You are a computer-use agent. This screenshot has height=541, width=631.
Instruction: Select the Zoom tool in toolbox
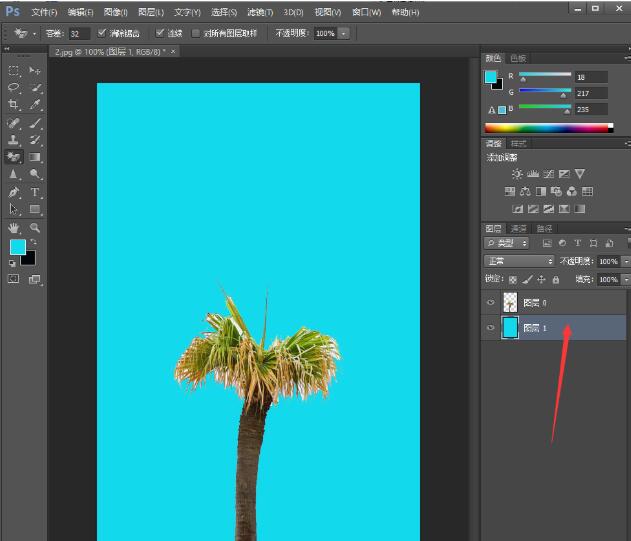click(x=35, y=228)
